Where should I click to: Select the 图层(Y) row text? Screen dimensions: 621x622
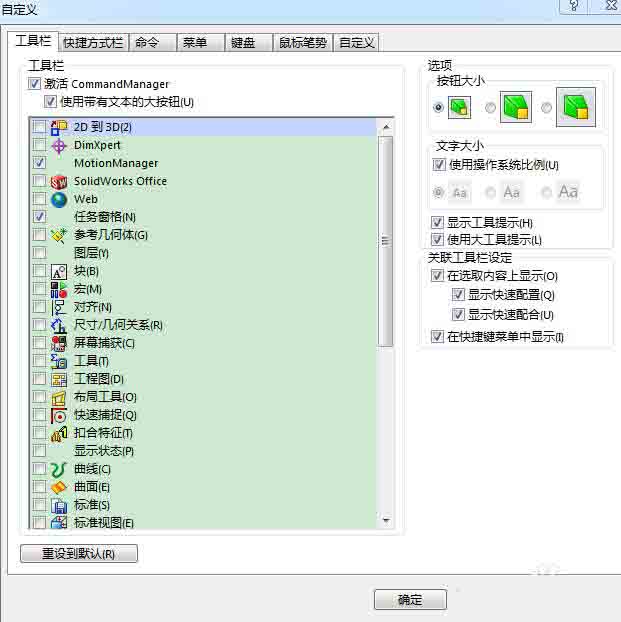pos(91,253)
